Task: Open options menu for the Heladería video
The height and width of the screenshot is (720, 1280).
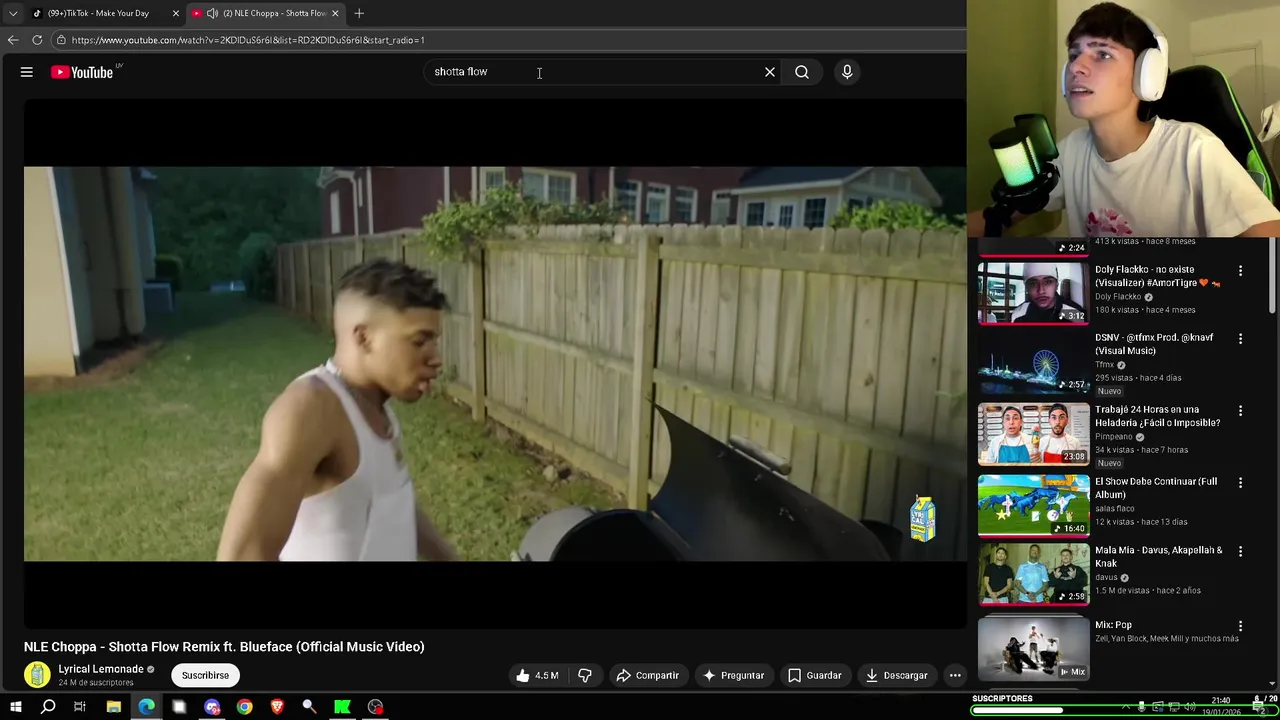Action: (1240, 411)
